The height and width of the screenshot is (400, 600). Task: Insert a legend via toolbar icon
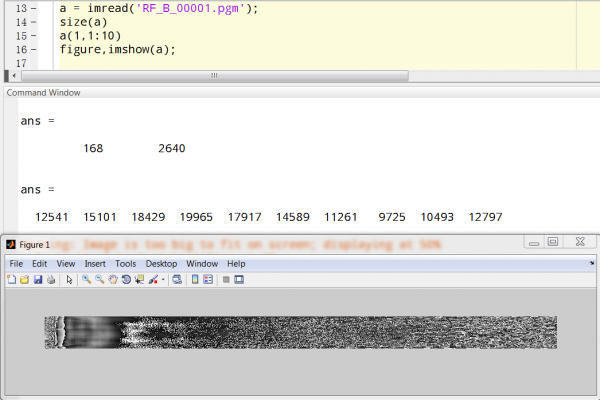coord(208,280)
